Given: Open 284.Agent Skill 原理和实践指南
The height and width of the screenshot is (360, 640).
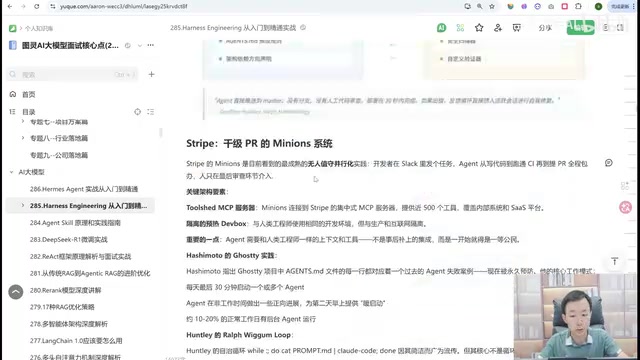Looking at the screenshot, I should [75, 223].
